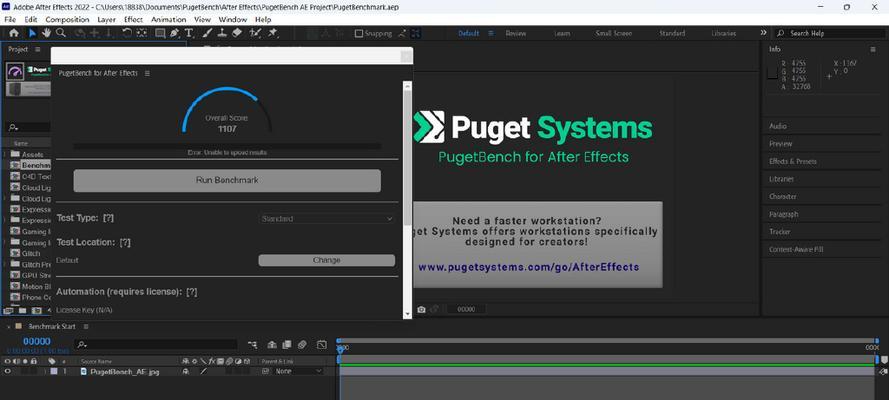Open the Test Type Standard dropdown
This screenshot has height=400, width=889.
point(327,219)
